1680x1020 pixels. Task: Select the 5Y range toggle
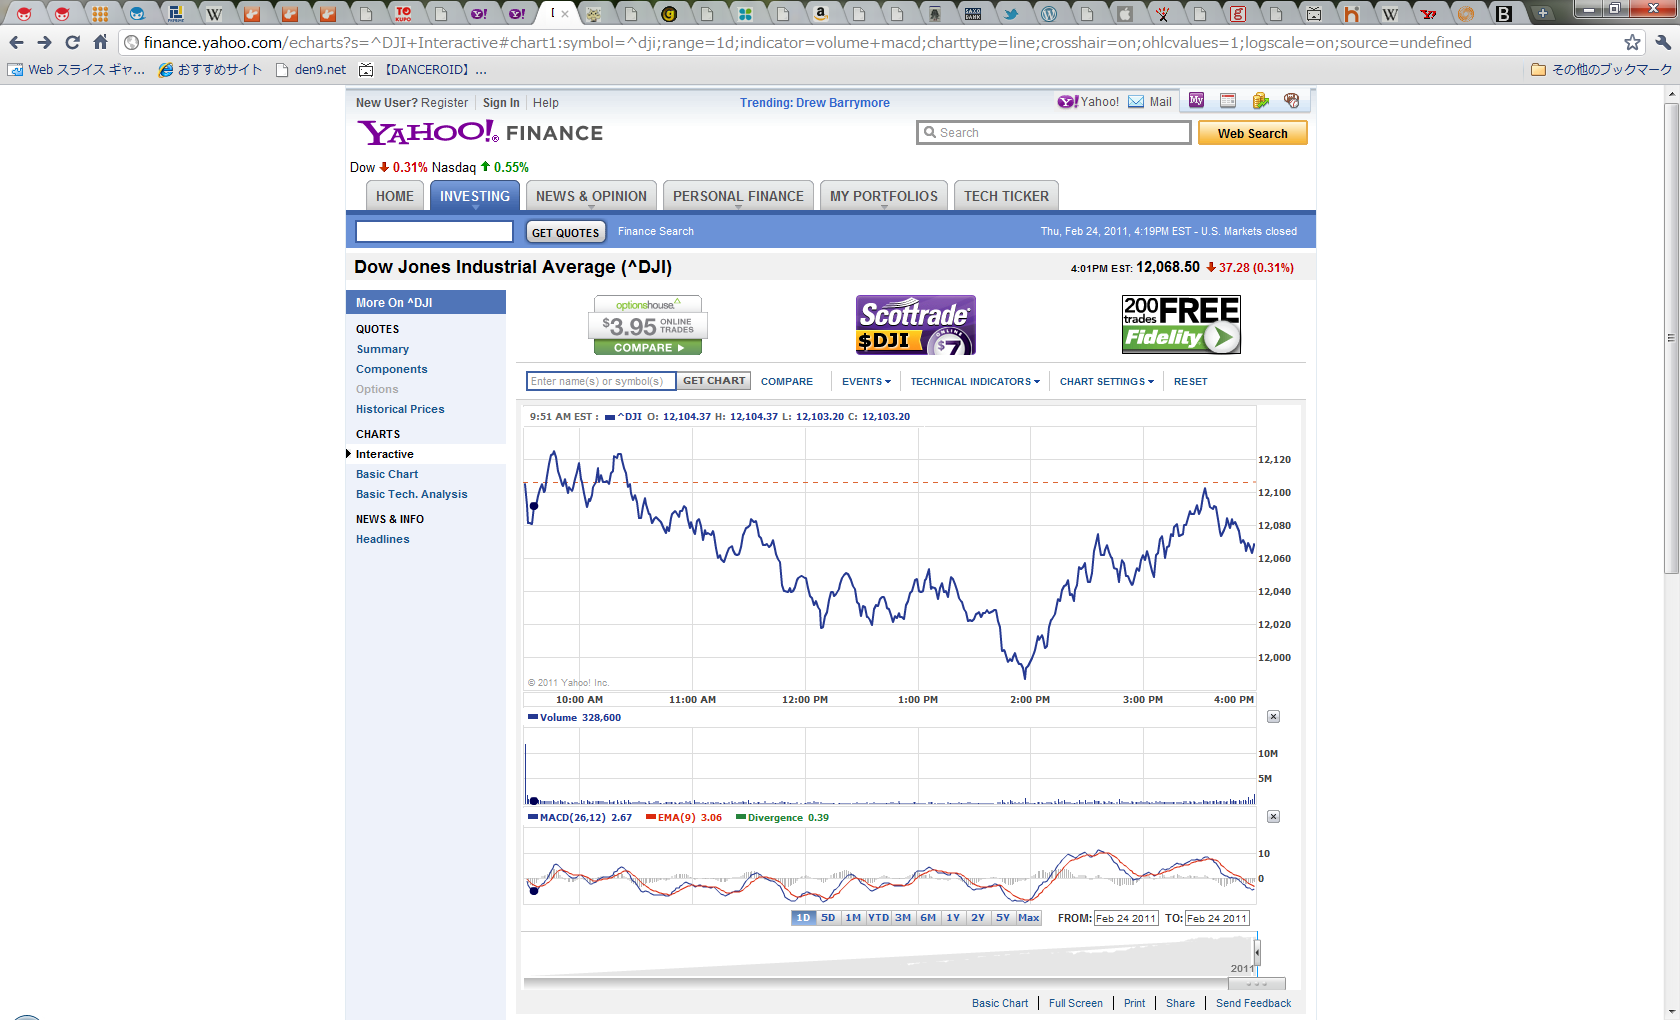[1003, 918]
